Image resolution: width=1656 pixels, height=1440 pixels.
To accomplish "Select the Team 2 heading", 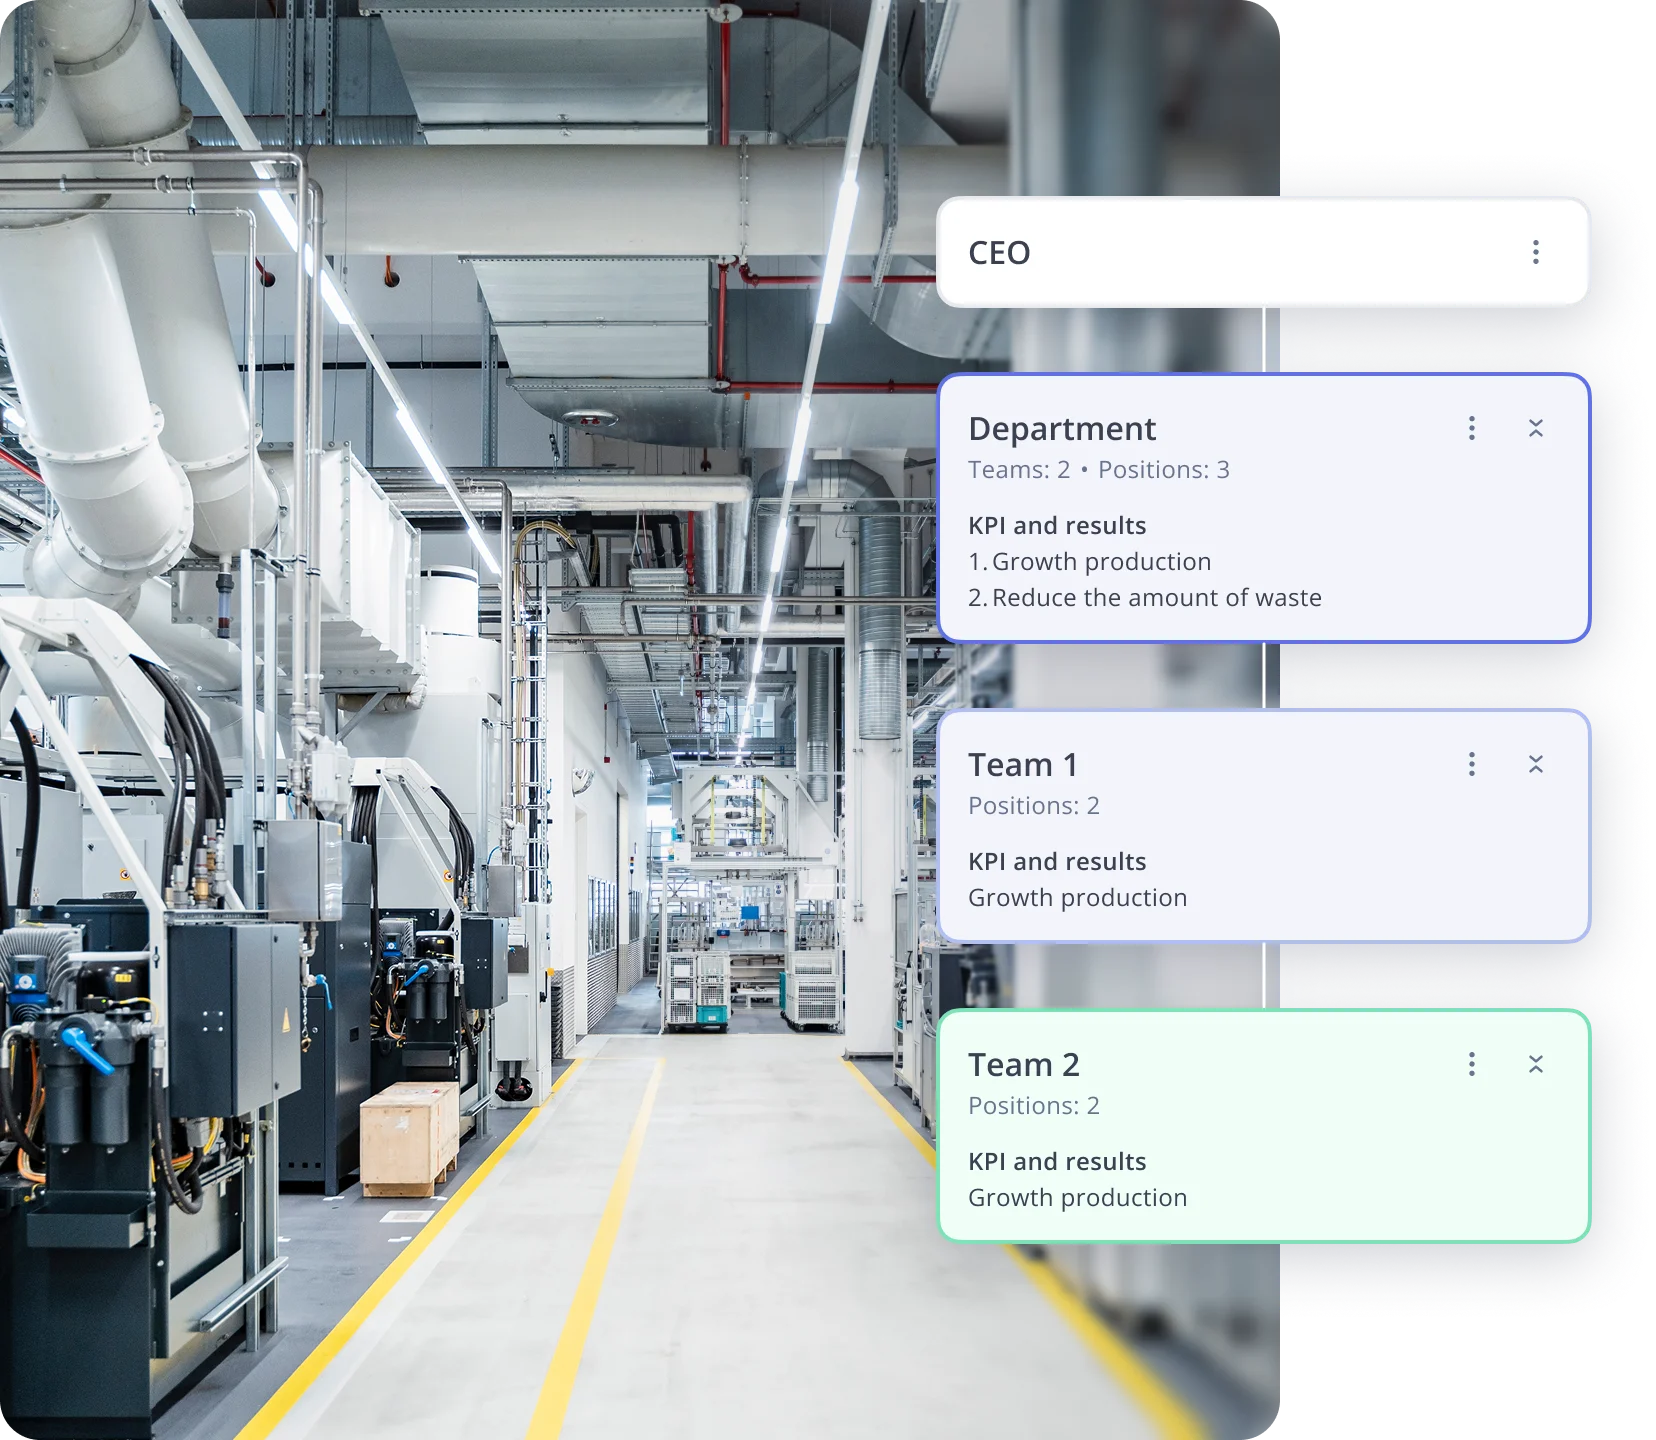I will pyautogui.click(x=1023, y=1065).
